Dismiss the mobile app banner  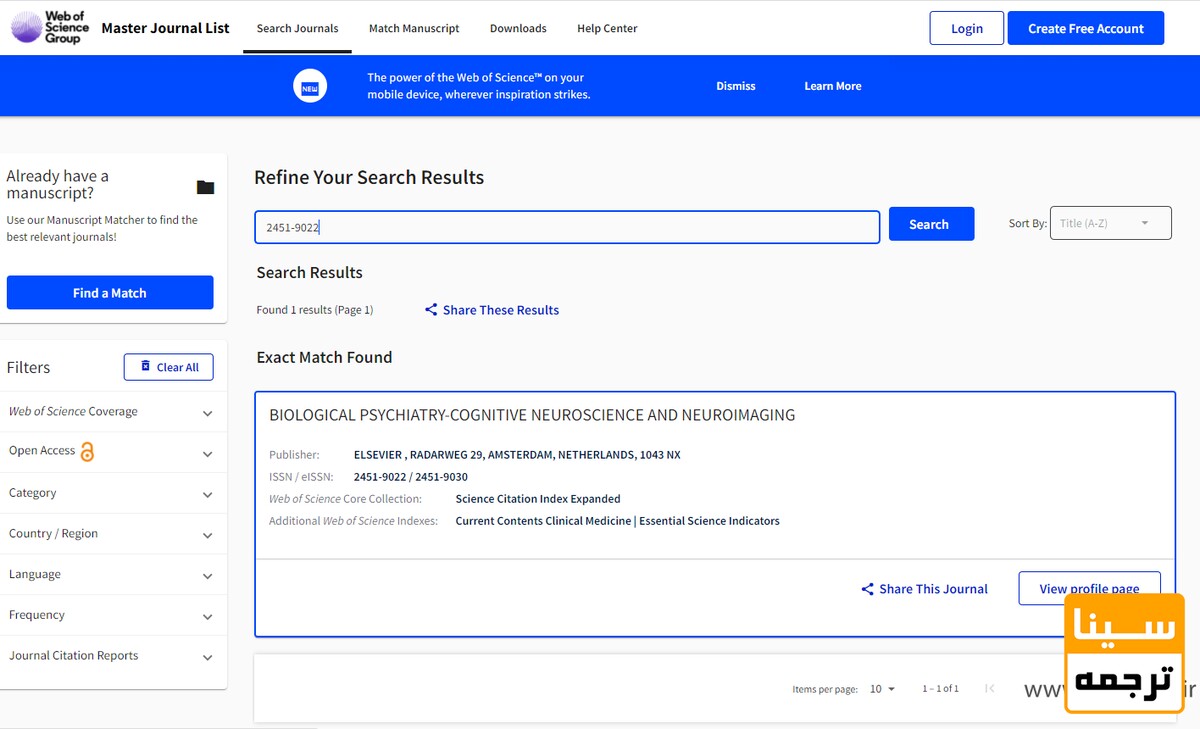(x=736, y=86)
